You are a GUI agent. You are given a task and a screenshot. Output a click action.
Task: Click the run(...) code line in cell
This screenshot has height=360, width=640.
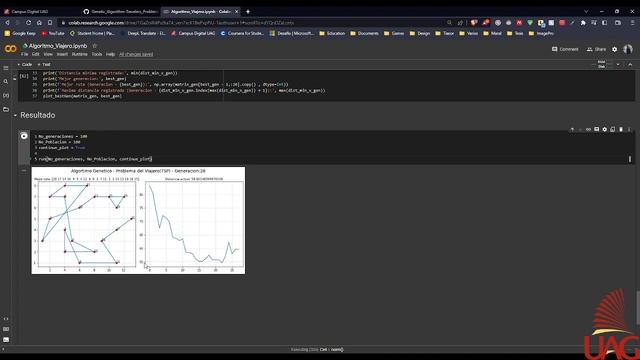(x=95, y=159)
